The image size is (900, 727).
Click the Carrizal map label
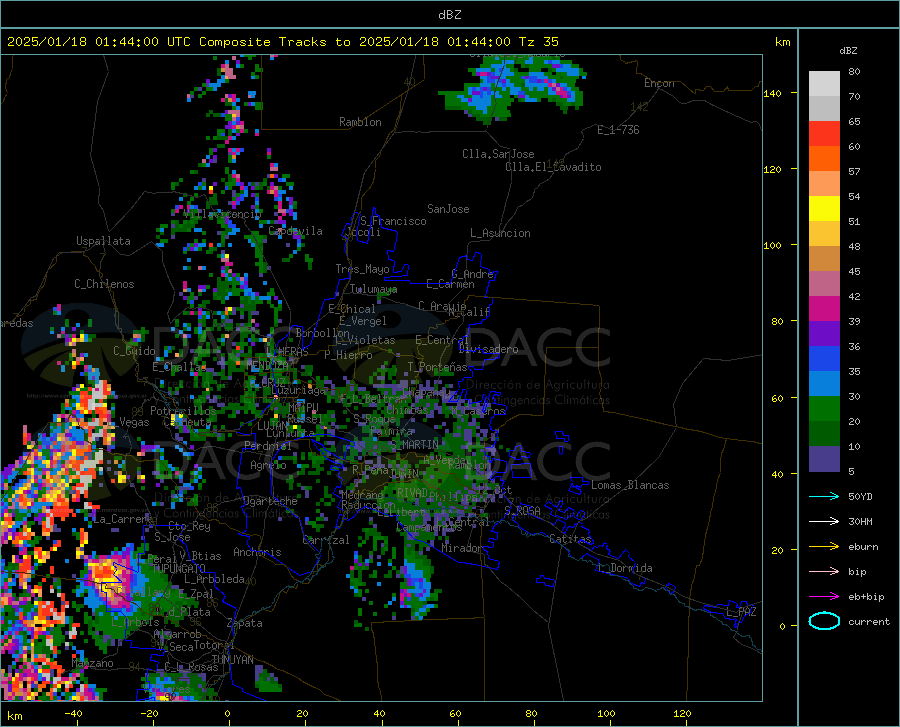[x=325, y=540]
